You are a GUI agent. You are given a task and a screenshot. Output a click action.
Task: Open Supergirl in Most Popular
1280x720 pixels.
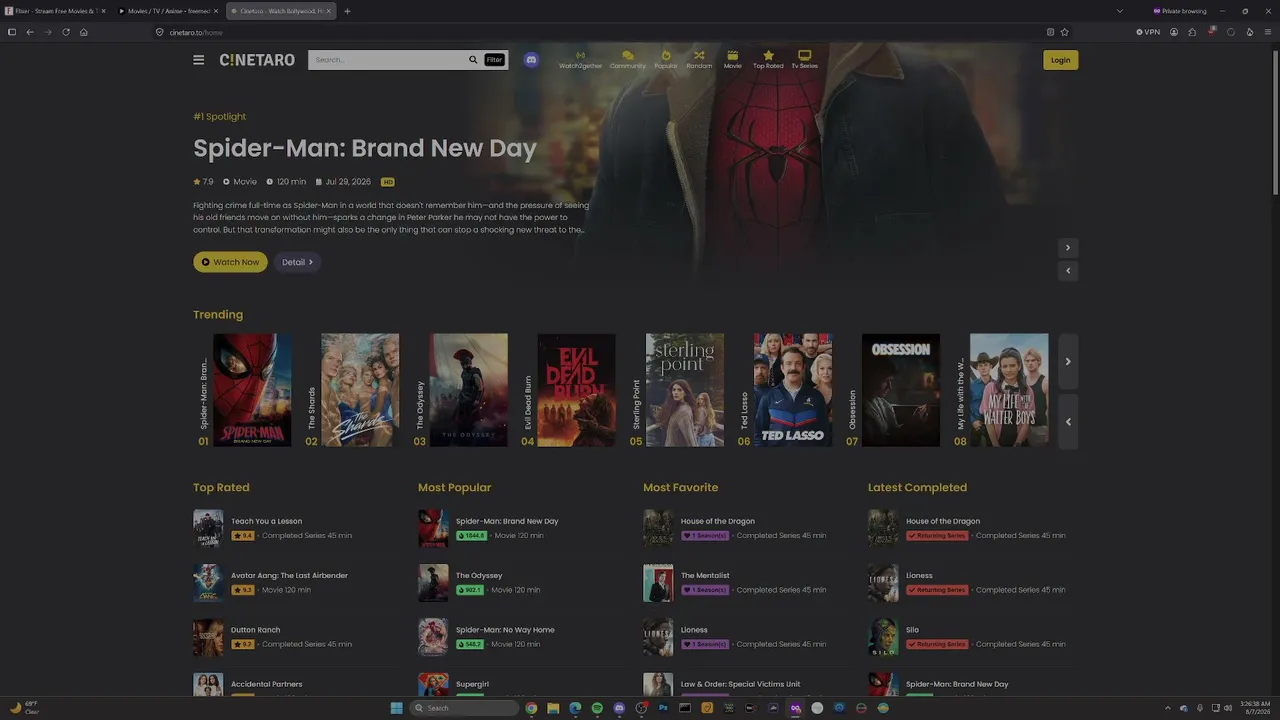click(474, 684)
